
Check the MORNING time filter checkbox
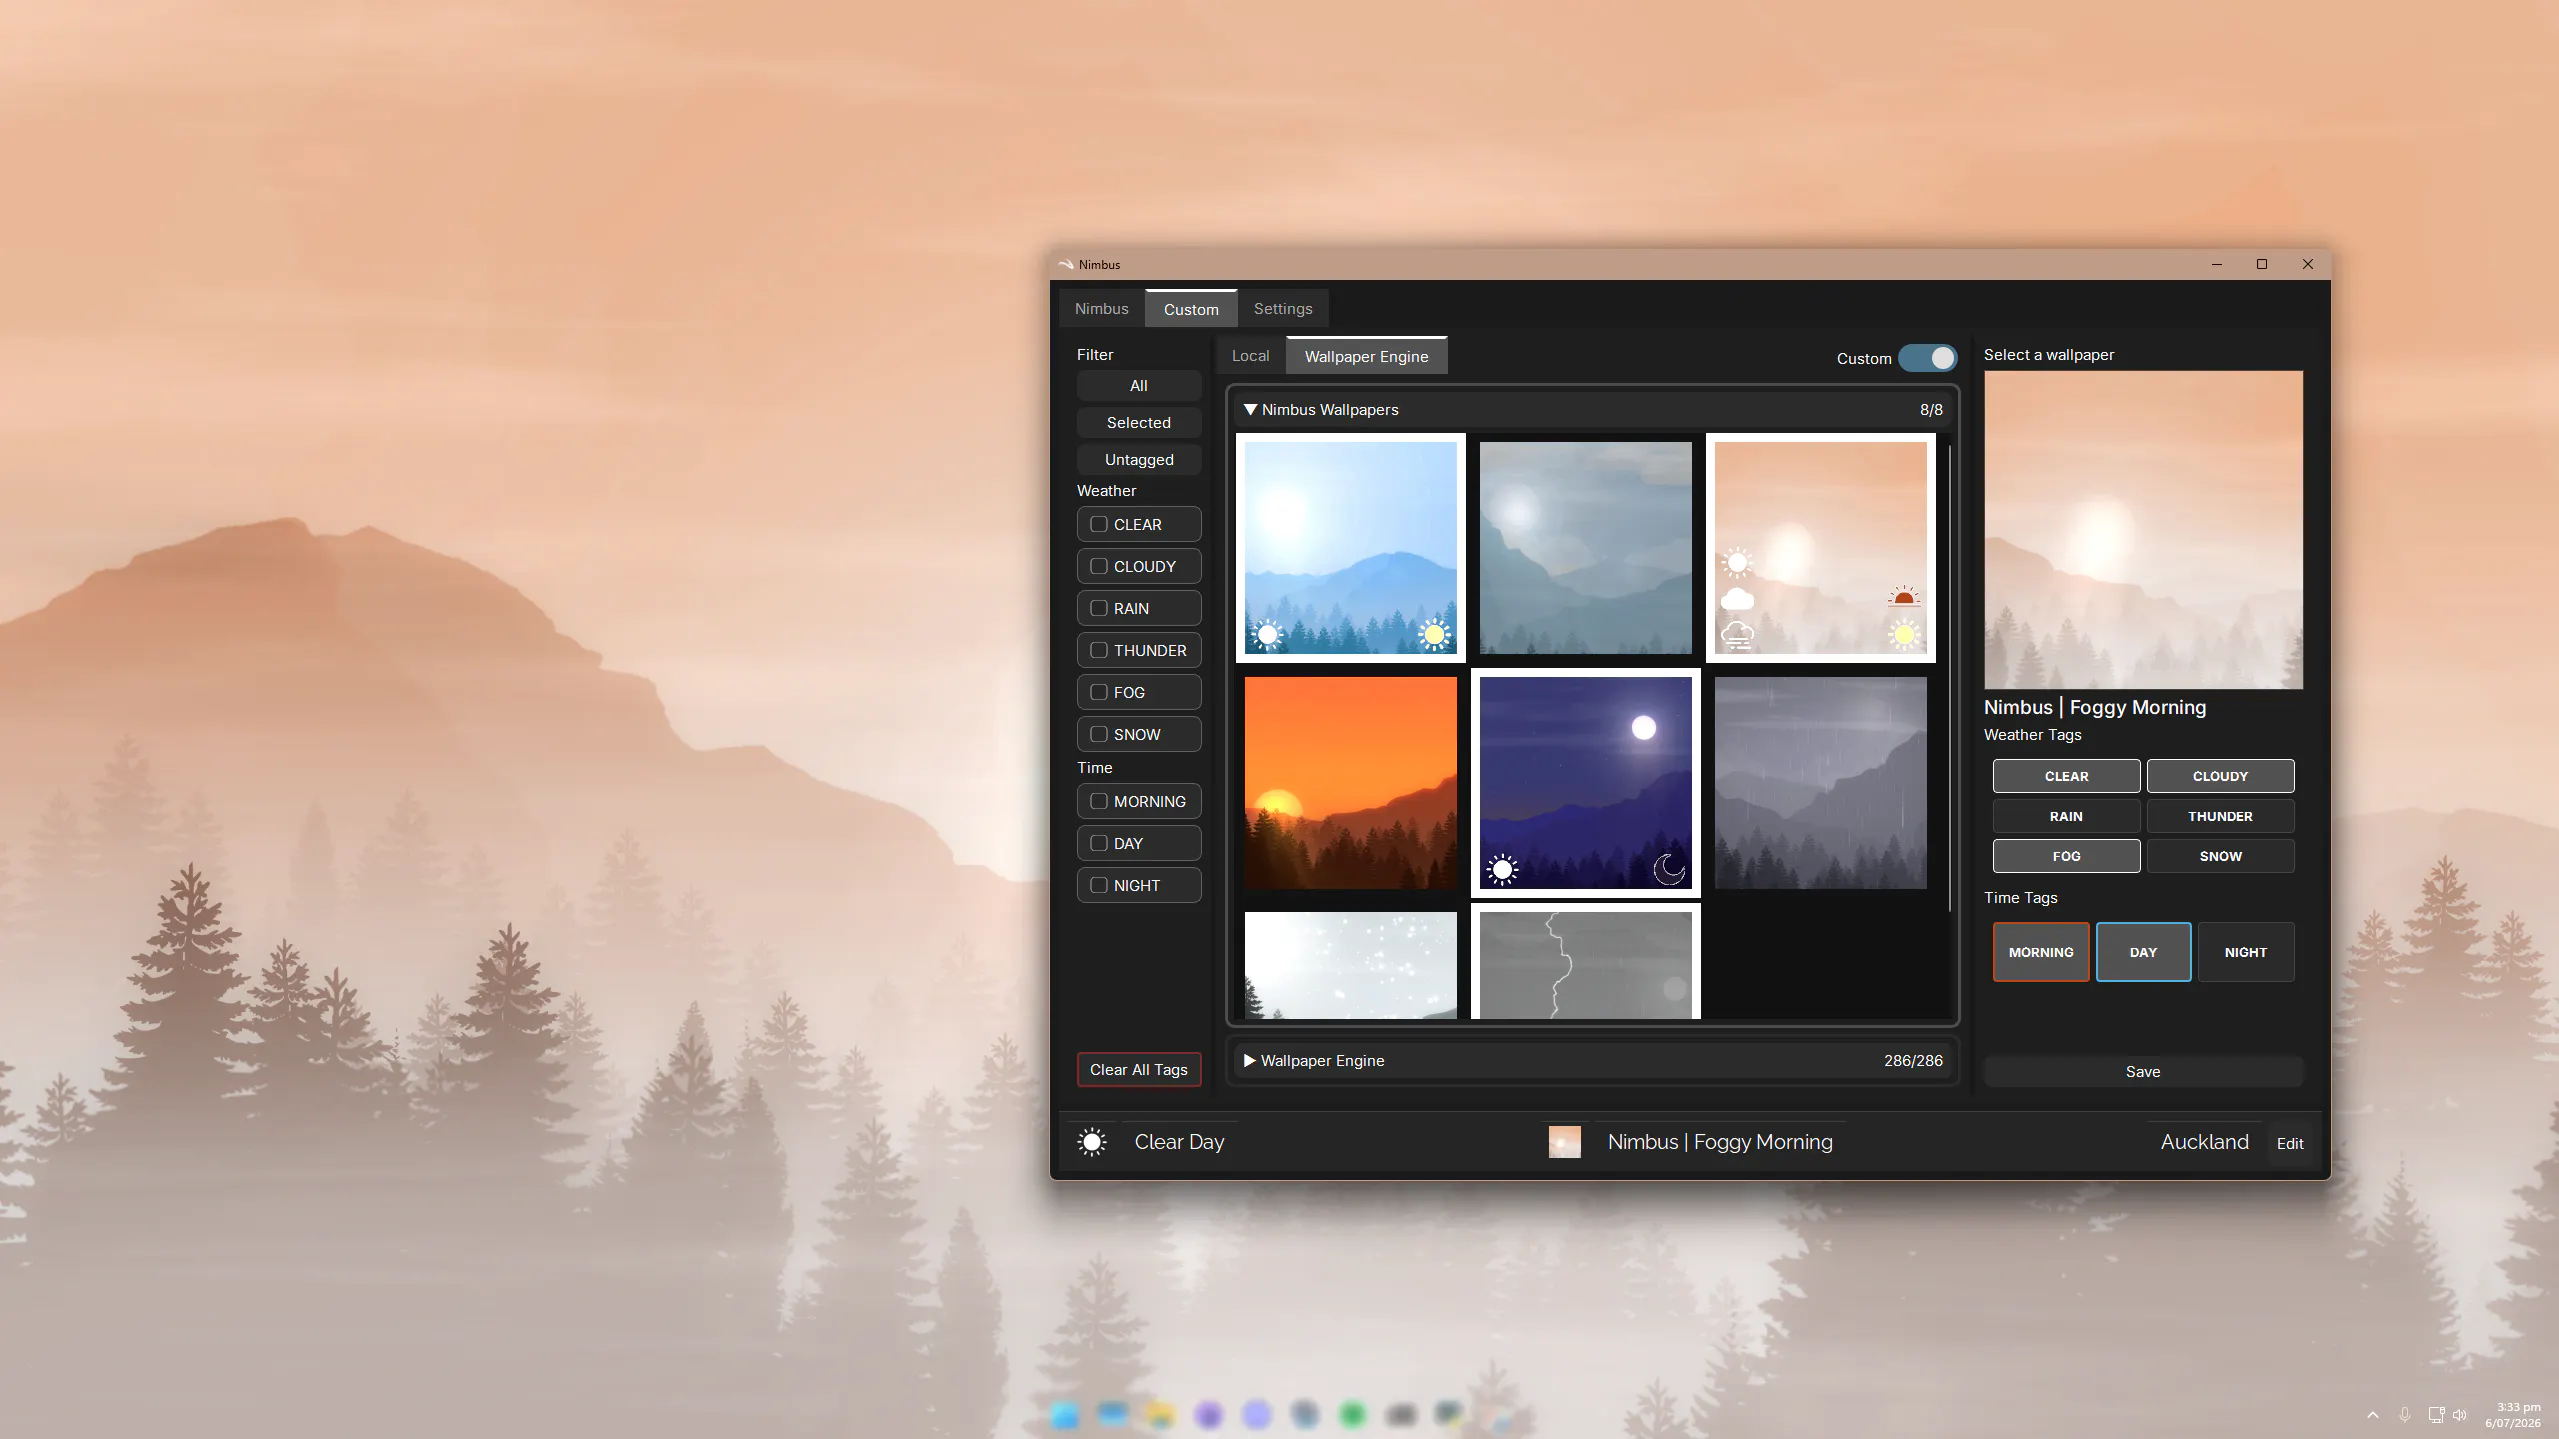[1099, 801]
